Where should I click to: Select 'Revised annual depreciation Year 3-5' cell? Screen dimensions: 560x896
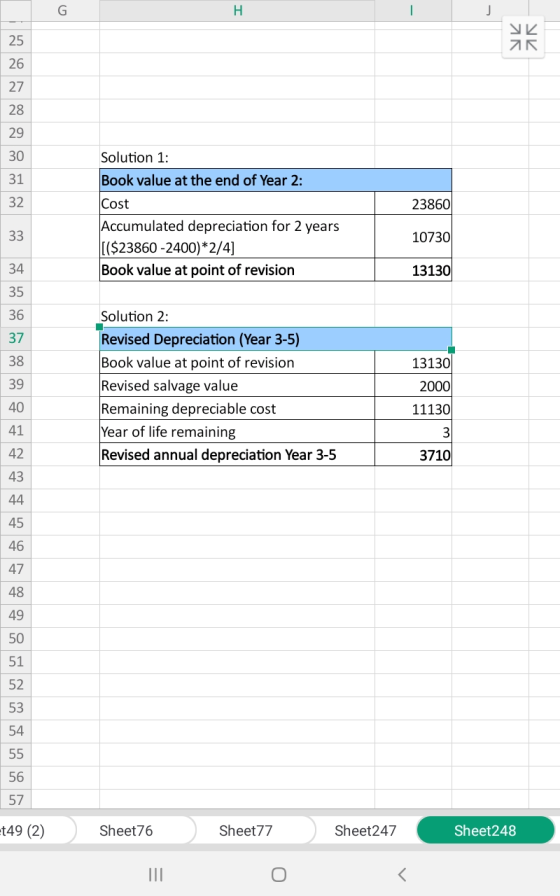click(237, 454)
